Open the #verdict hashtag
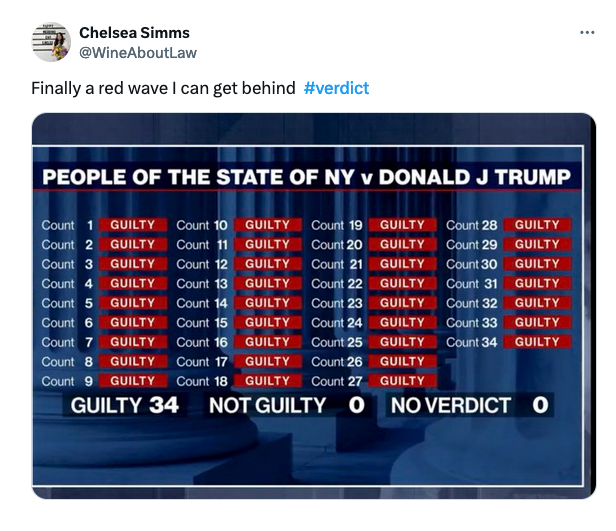 [x=336, y=88]
